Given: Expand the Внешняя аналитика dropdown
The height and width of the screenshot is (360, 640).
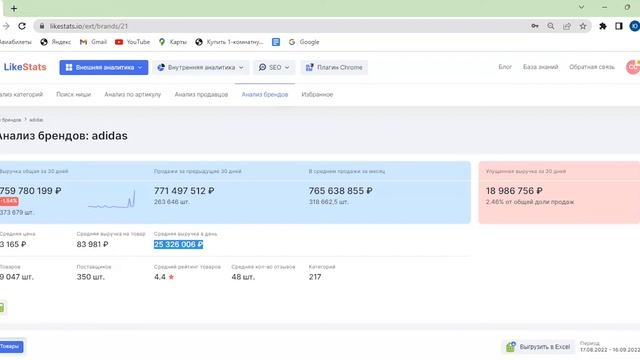Looking at the screenshot, I should pos(104,67).
